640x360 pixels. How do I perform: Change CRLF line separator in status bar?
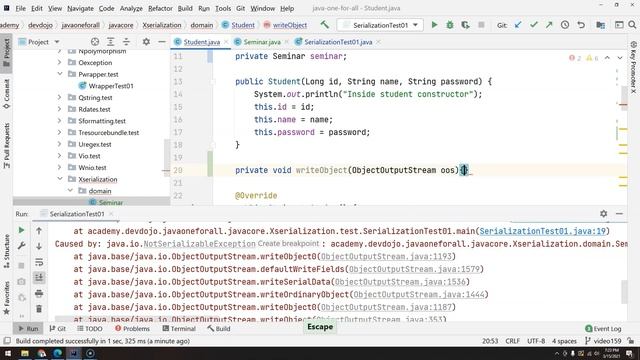(x=513, y=341)
